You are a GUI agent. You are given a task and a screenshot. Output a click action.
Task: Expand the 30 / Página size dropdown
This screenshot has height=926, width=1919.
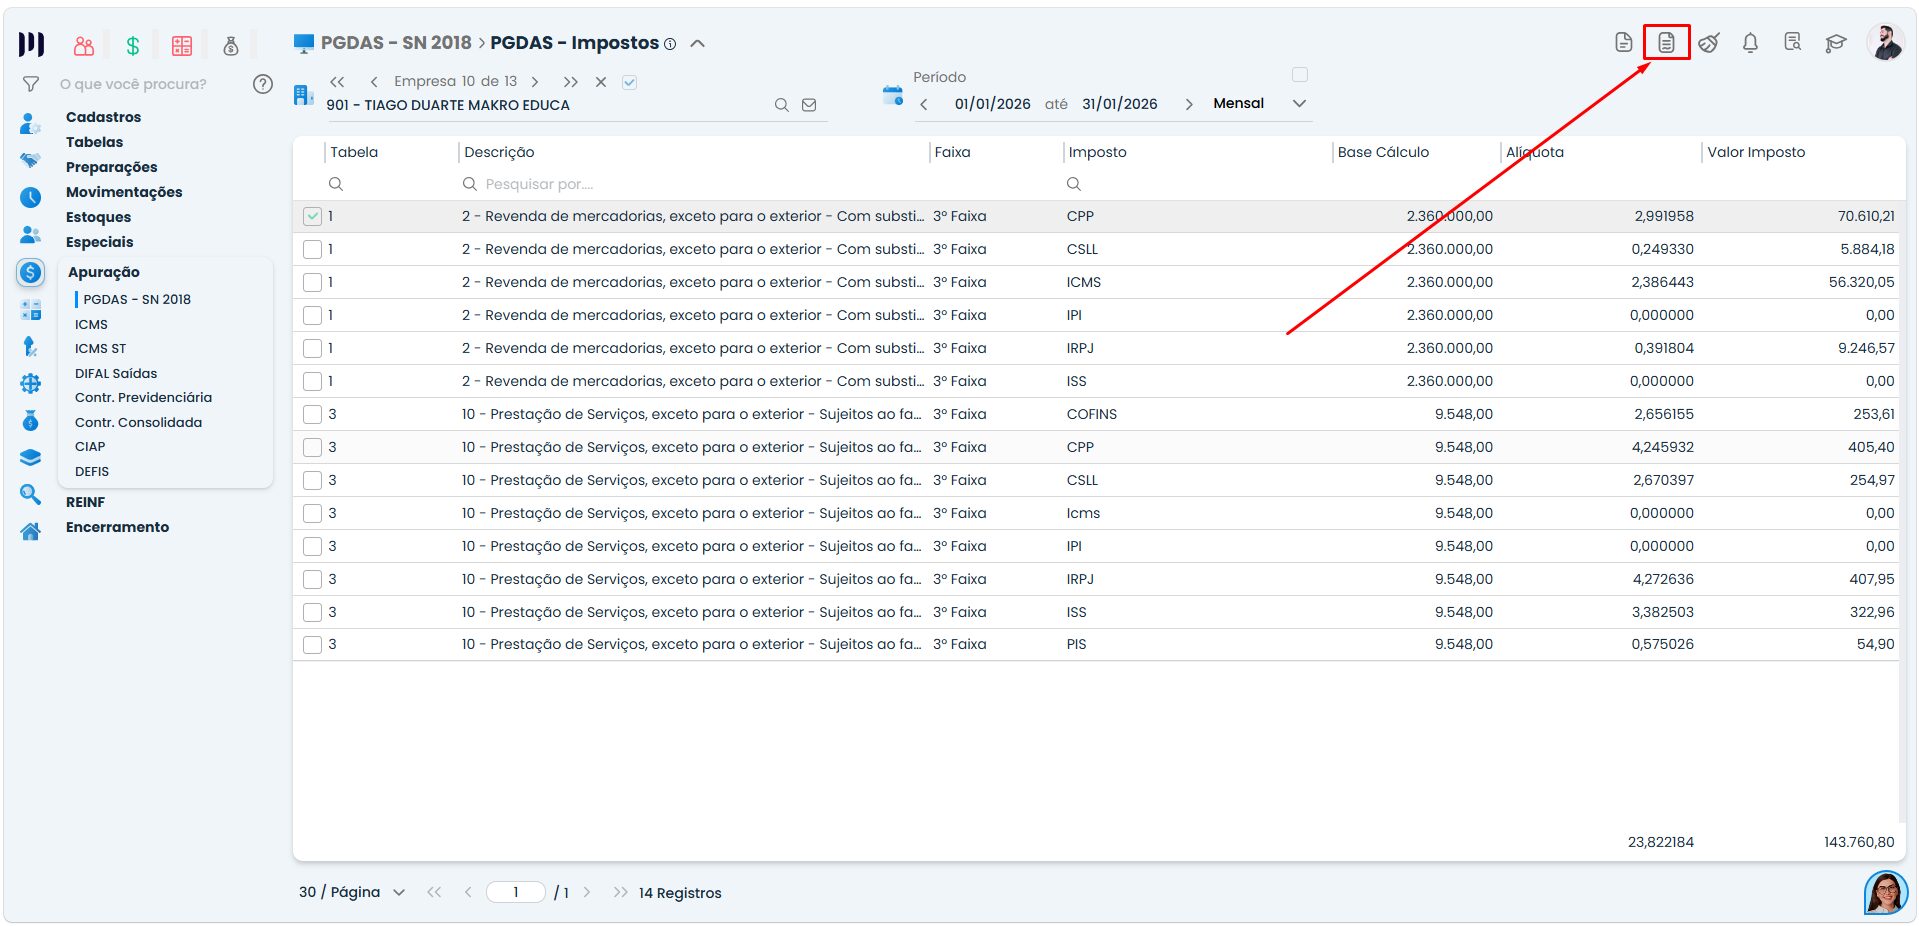pyautogui.click(x=352, y=892)
